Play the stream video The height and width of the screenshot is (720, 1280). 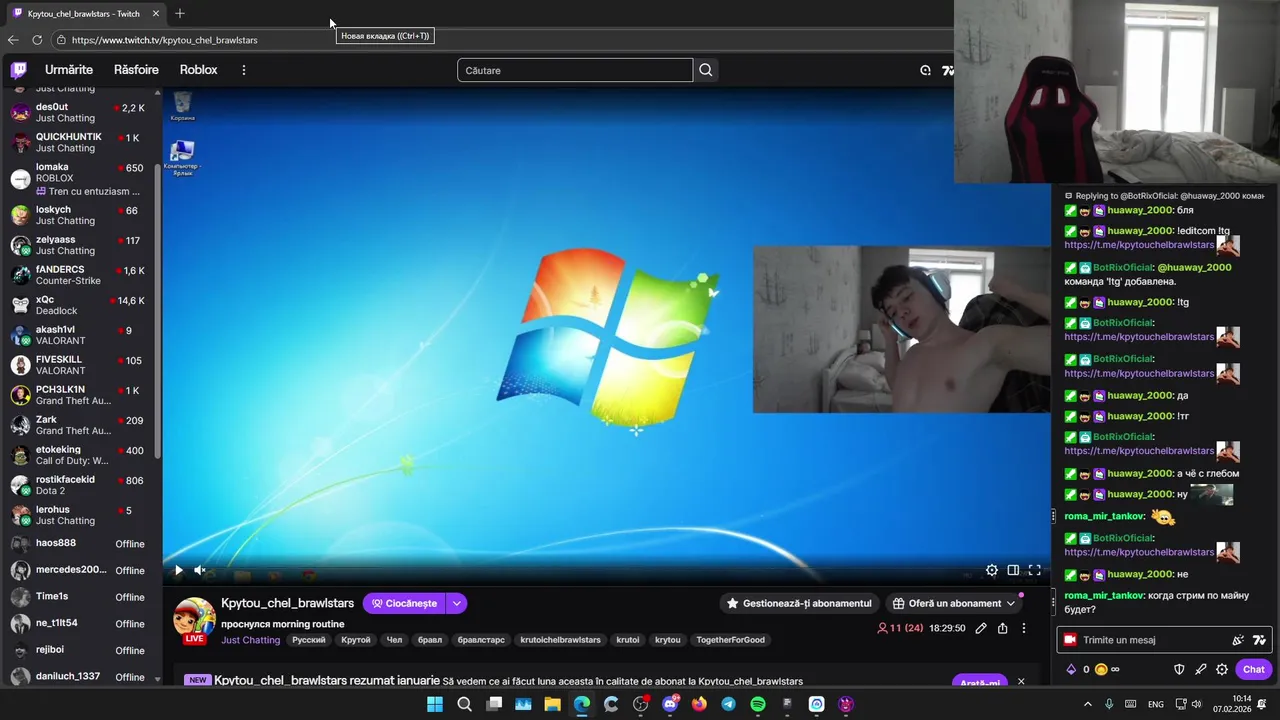point(178,570)
